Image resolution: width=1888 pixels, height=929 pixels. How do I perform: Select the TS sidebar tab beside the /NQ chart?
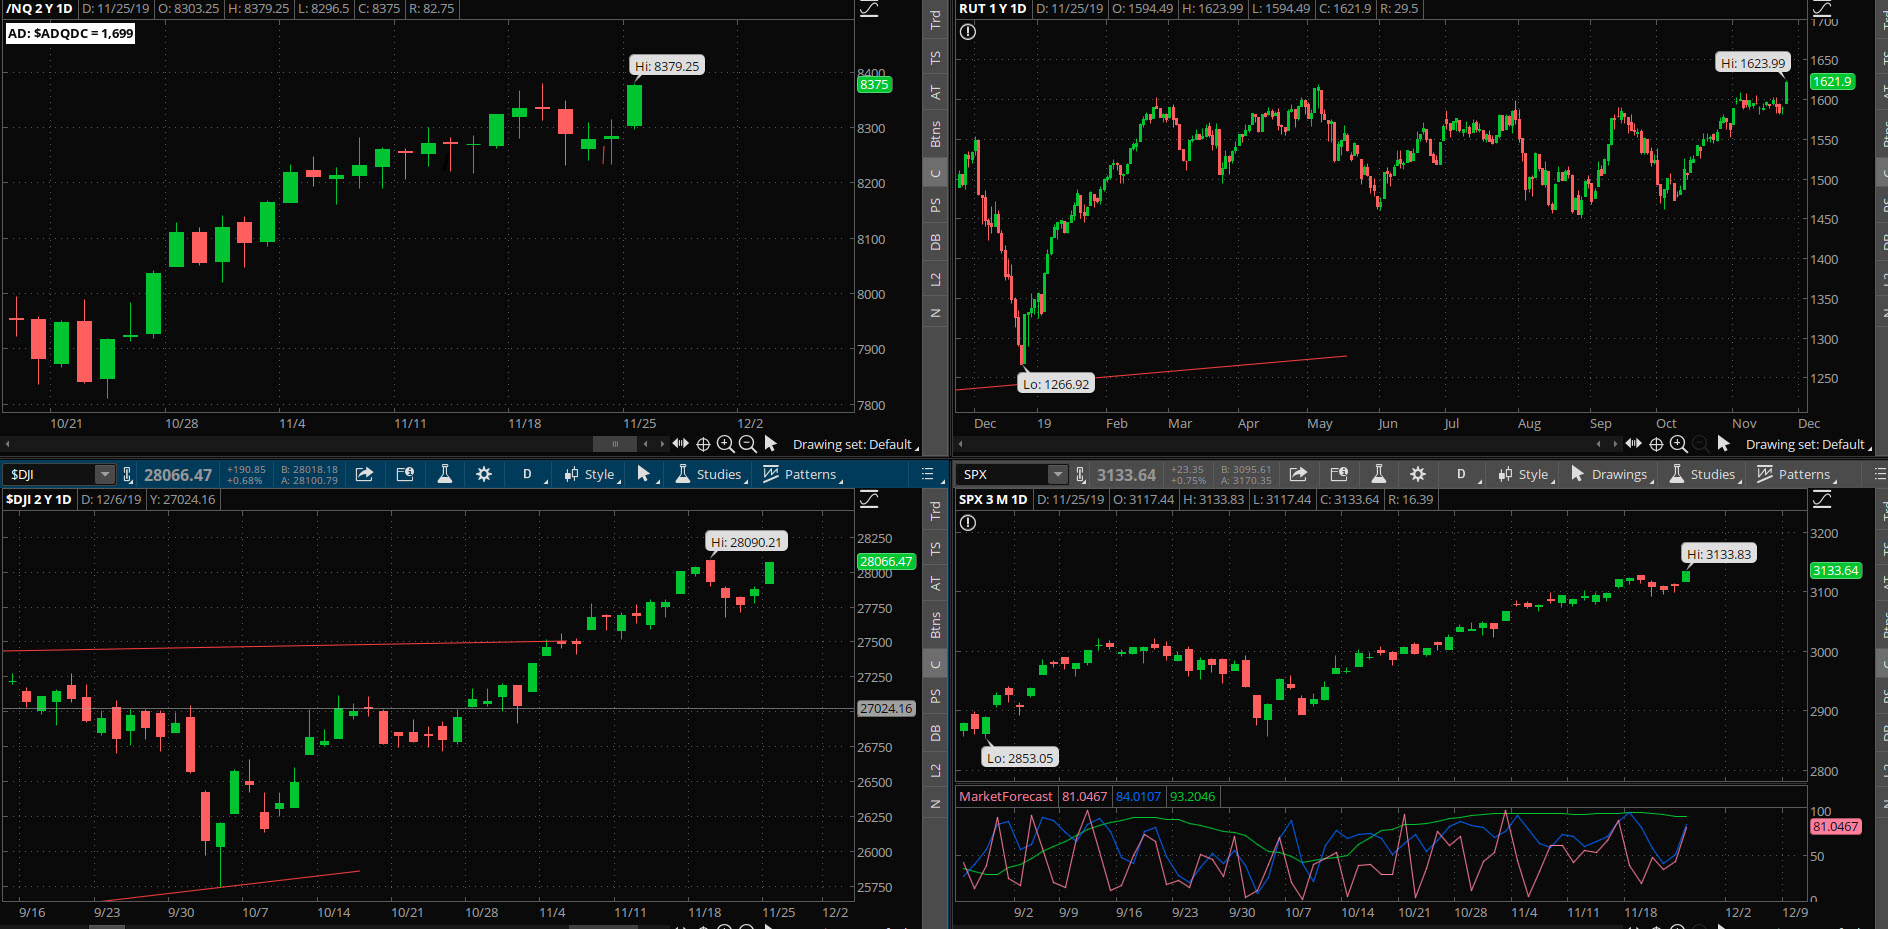point(935,58)
